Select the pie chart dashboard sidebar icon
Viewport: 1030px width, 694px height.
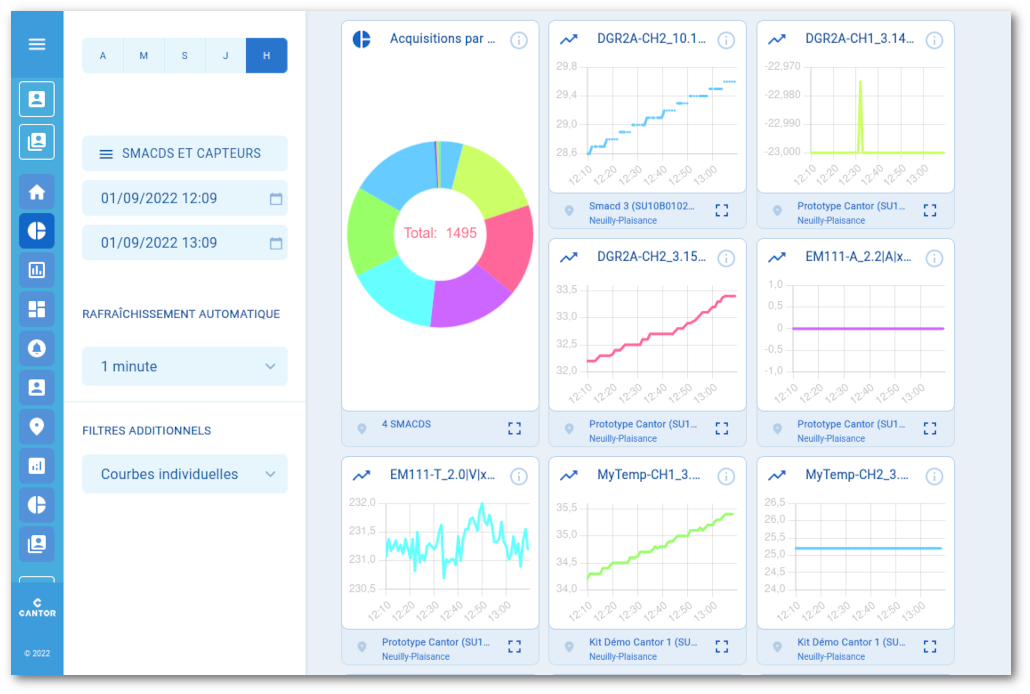coord(36,231)
